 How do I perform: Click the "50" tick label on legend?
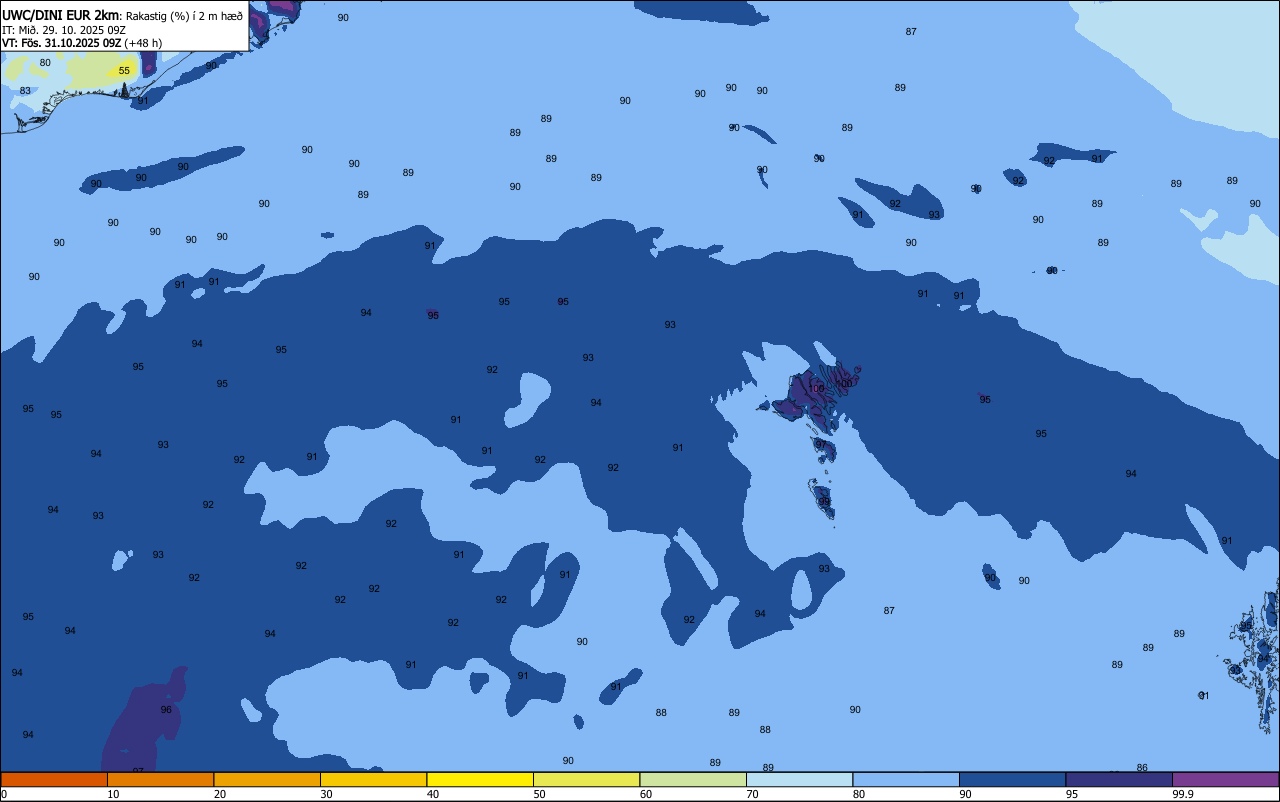(539, 794)
